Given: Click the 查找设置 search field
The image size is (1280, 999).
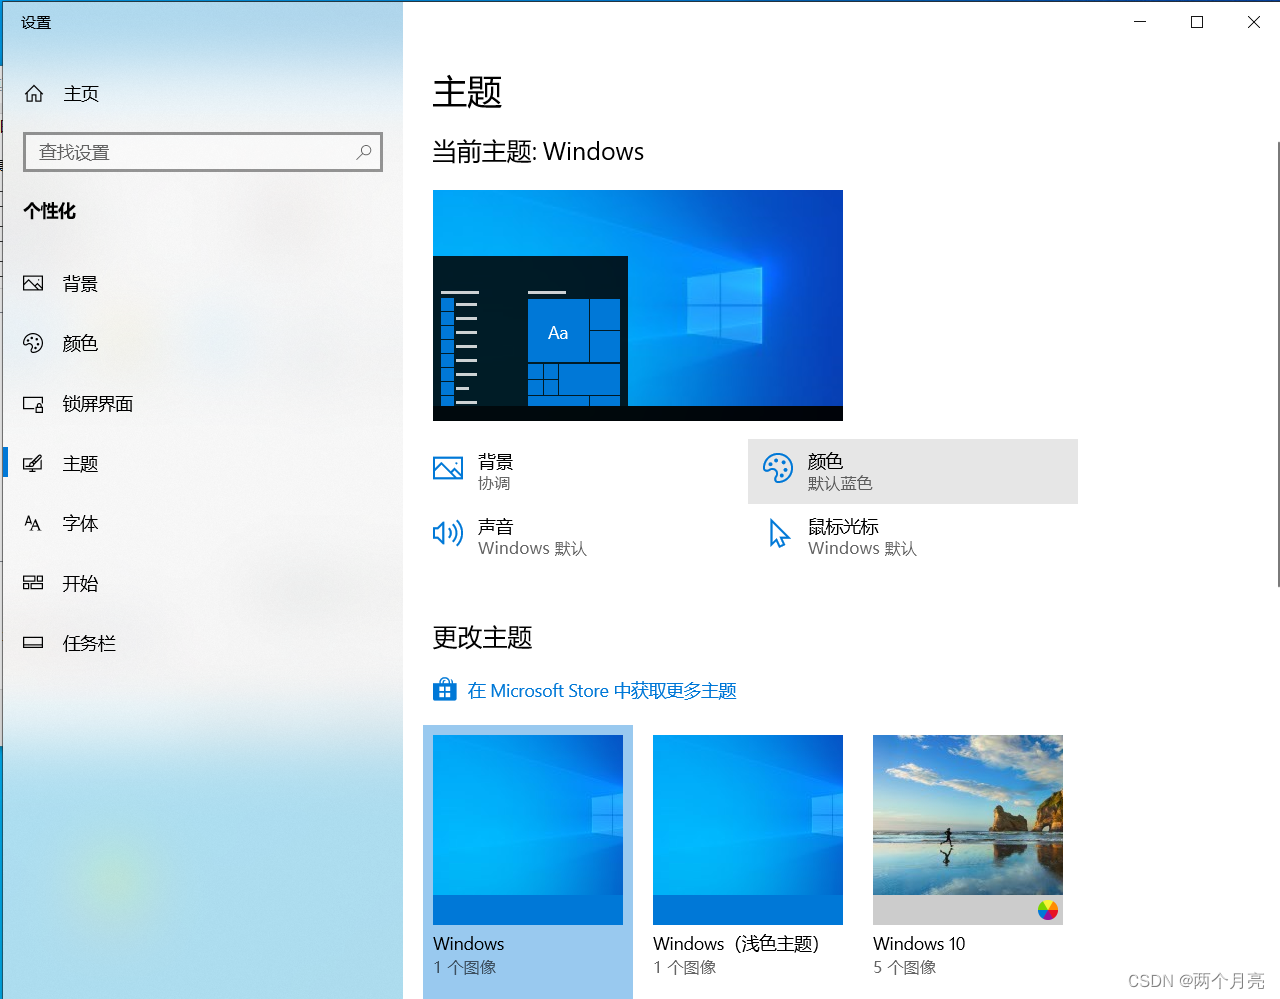Looking at the screenshot, I should pos(203,152).
